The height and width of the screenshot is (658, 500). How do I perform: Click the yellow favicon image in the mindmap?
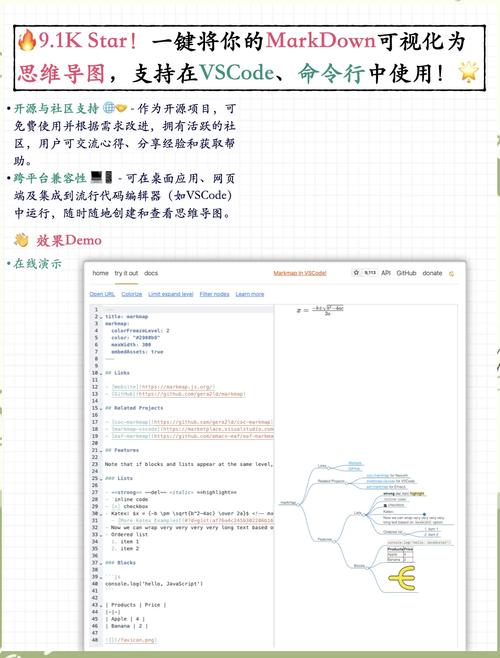(402, 578)
